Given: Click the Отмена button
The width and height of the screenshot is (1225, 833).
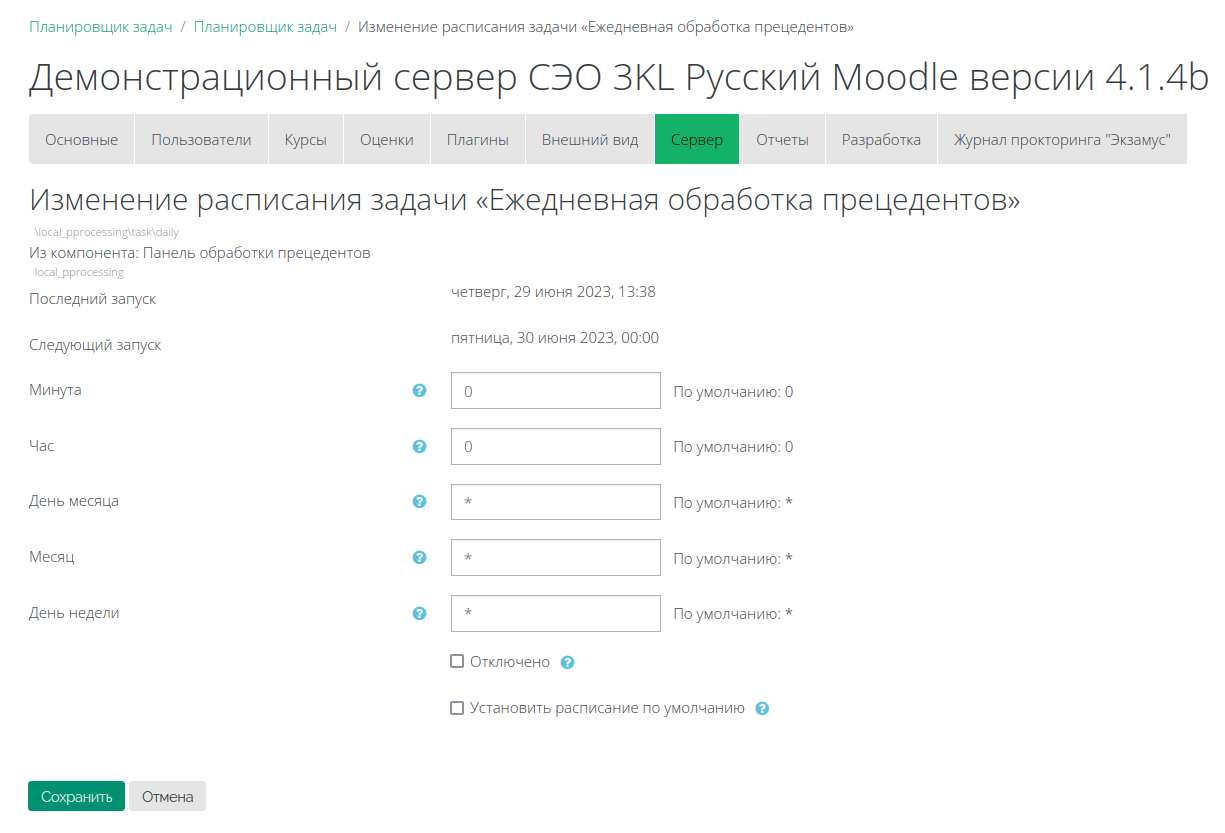Looking at the screenshot, I should coord(167,797).
